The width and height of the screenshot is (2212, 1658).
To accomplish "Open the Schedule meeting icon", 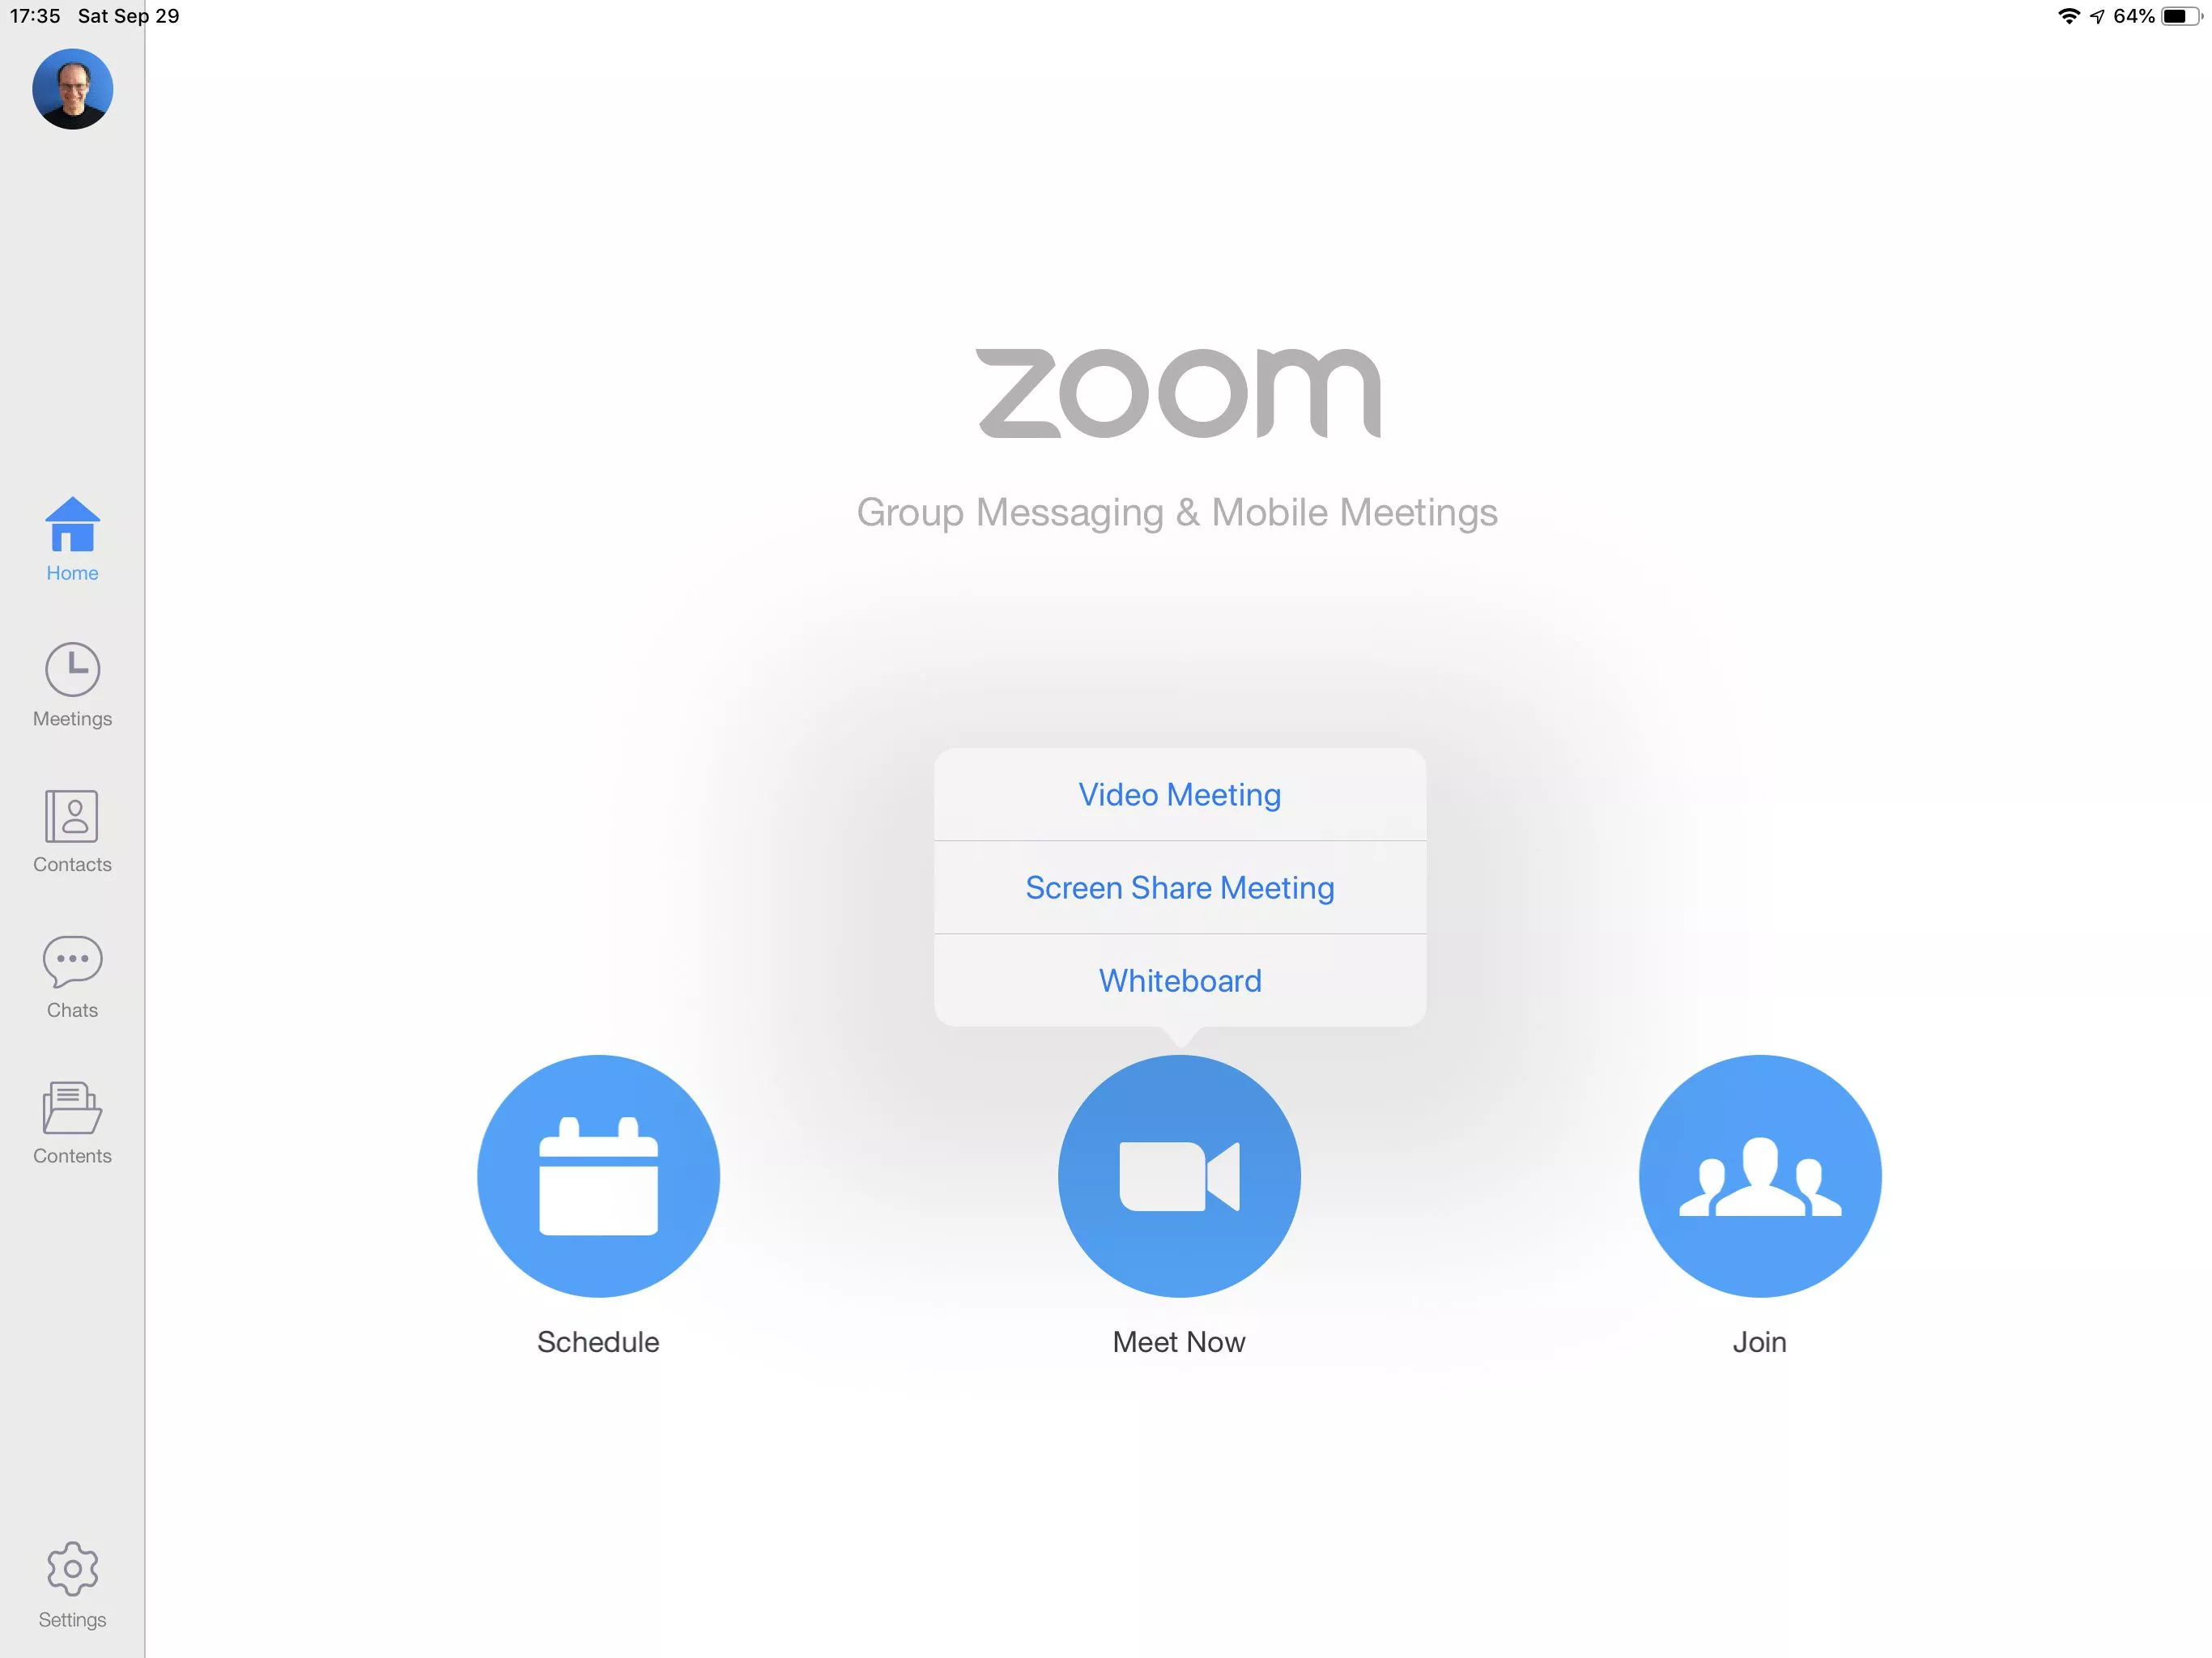I will pyautogui.click(x=599, y=1177).
